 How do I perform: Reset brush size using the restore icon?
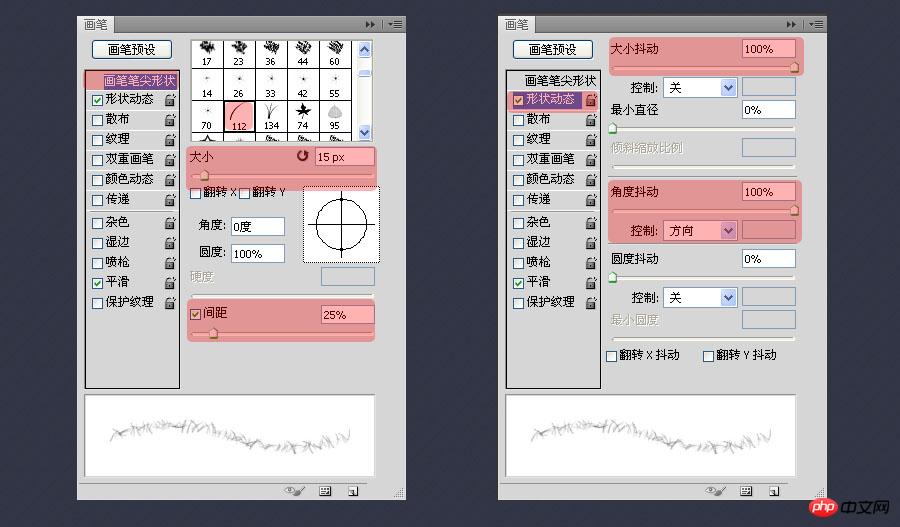click(x=302, y=156)
